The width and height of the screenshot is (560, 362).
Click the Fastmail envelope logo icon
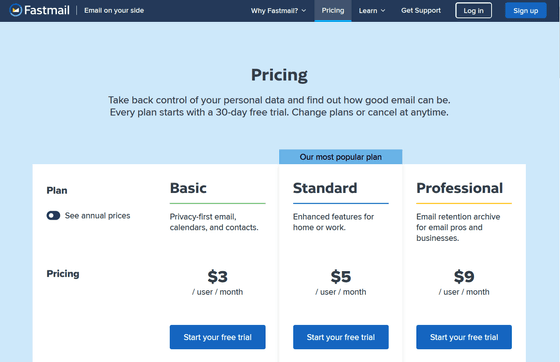pos(15,10)
